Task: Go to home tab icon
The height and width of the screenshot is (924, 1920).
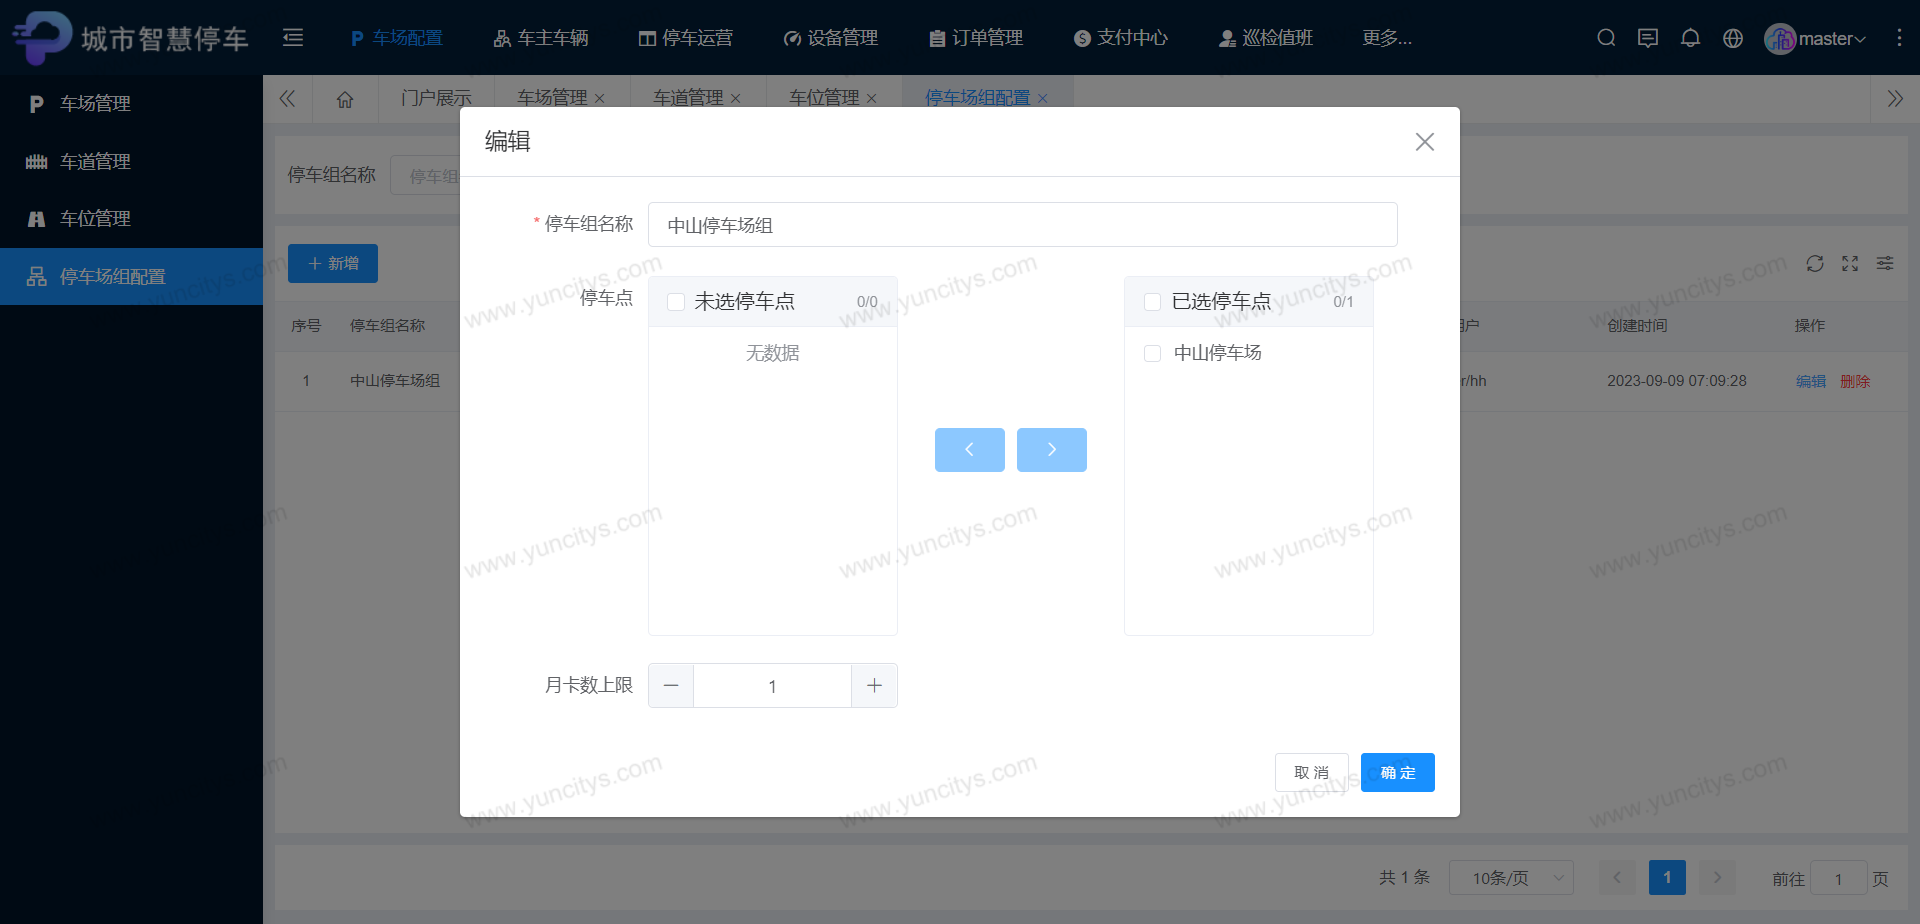Action: click(345, 99)
